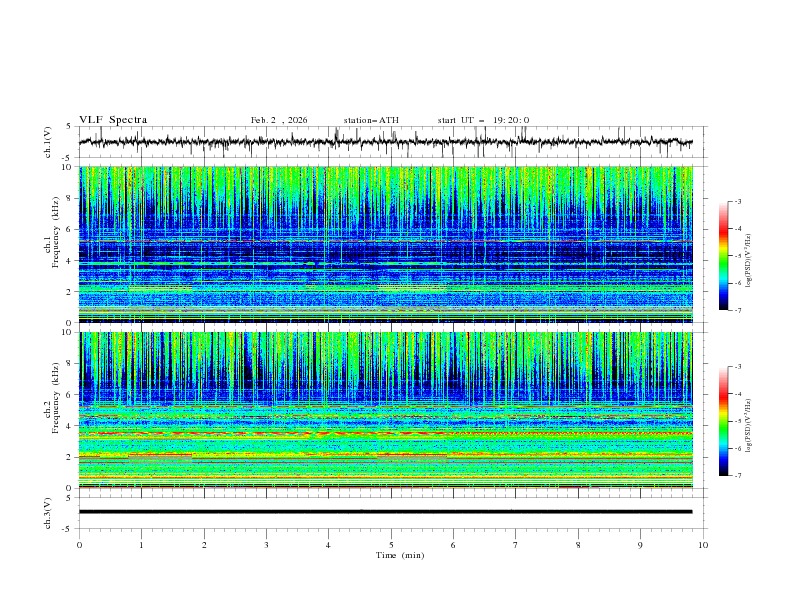Click the time axis tick label "8"
The width and height of the screenshot is (792, 612).
[578, 545]
